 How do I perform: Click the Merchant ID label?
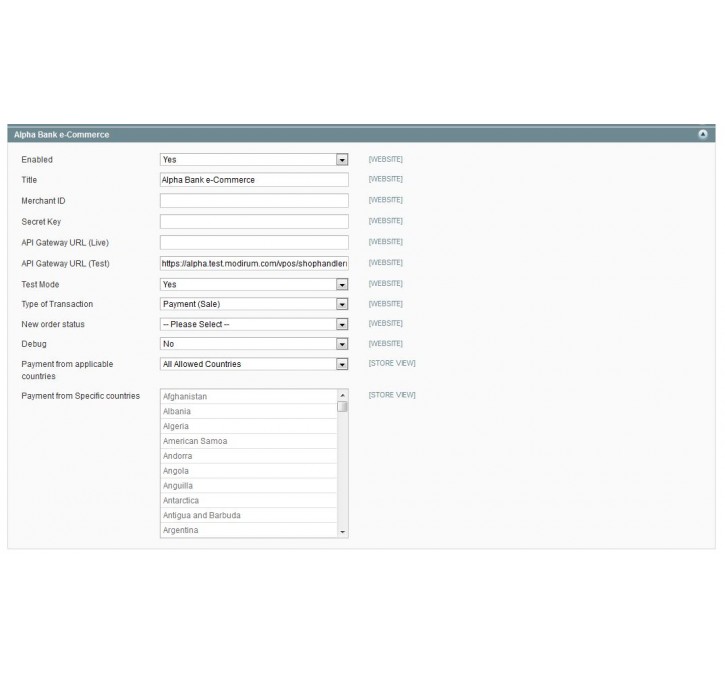pyautogui.click(x=43, y=201)
